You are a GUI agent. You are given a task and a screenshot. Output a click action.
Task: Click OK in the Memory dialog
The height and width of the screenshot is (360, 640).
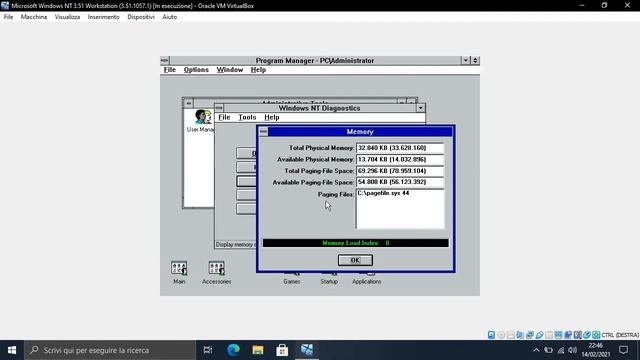click(x=355, y=260)
